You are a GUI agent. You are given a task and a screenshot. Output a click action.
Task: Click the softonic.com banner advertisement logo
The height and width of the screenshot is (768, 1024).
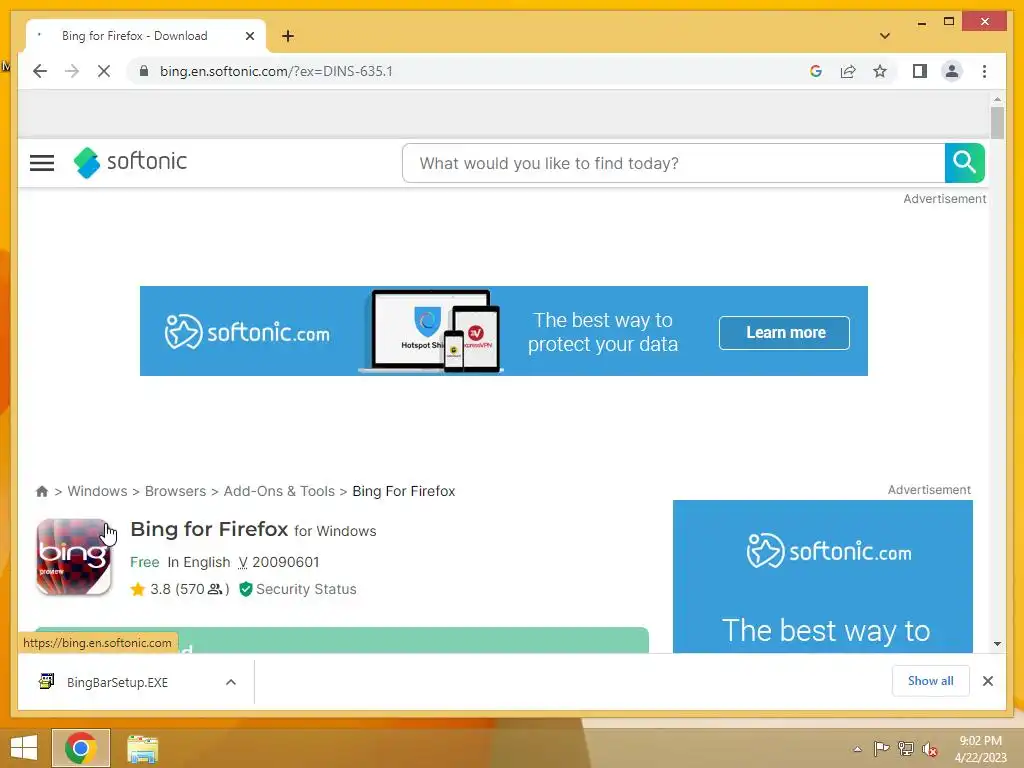click(247, 332)
